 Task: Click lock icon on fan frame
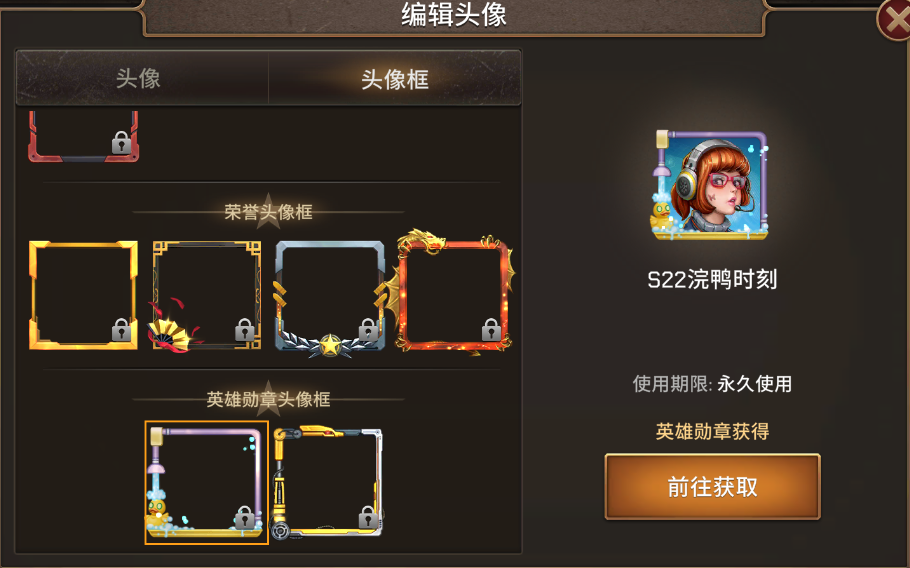244,330
